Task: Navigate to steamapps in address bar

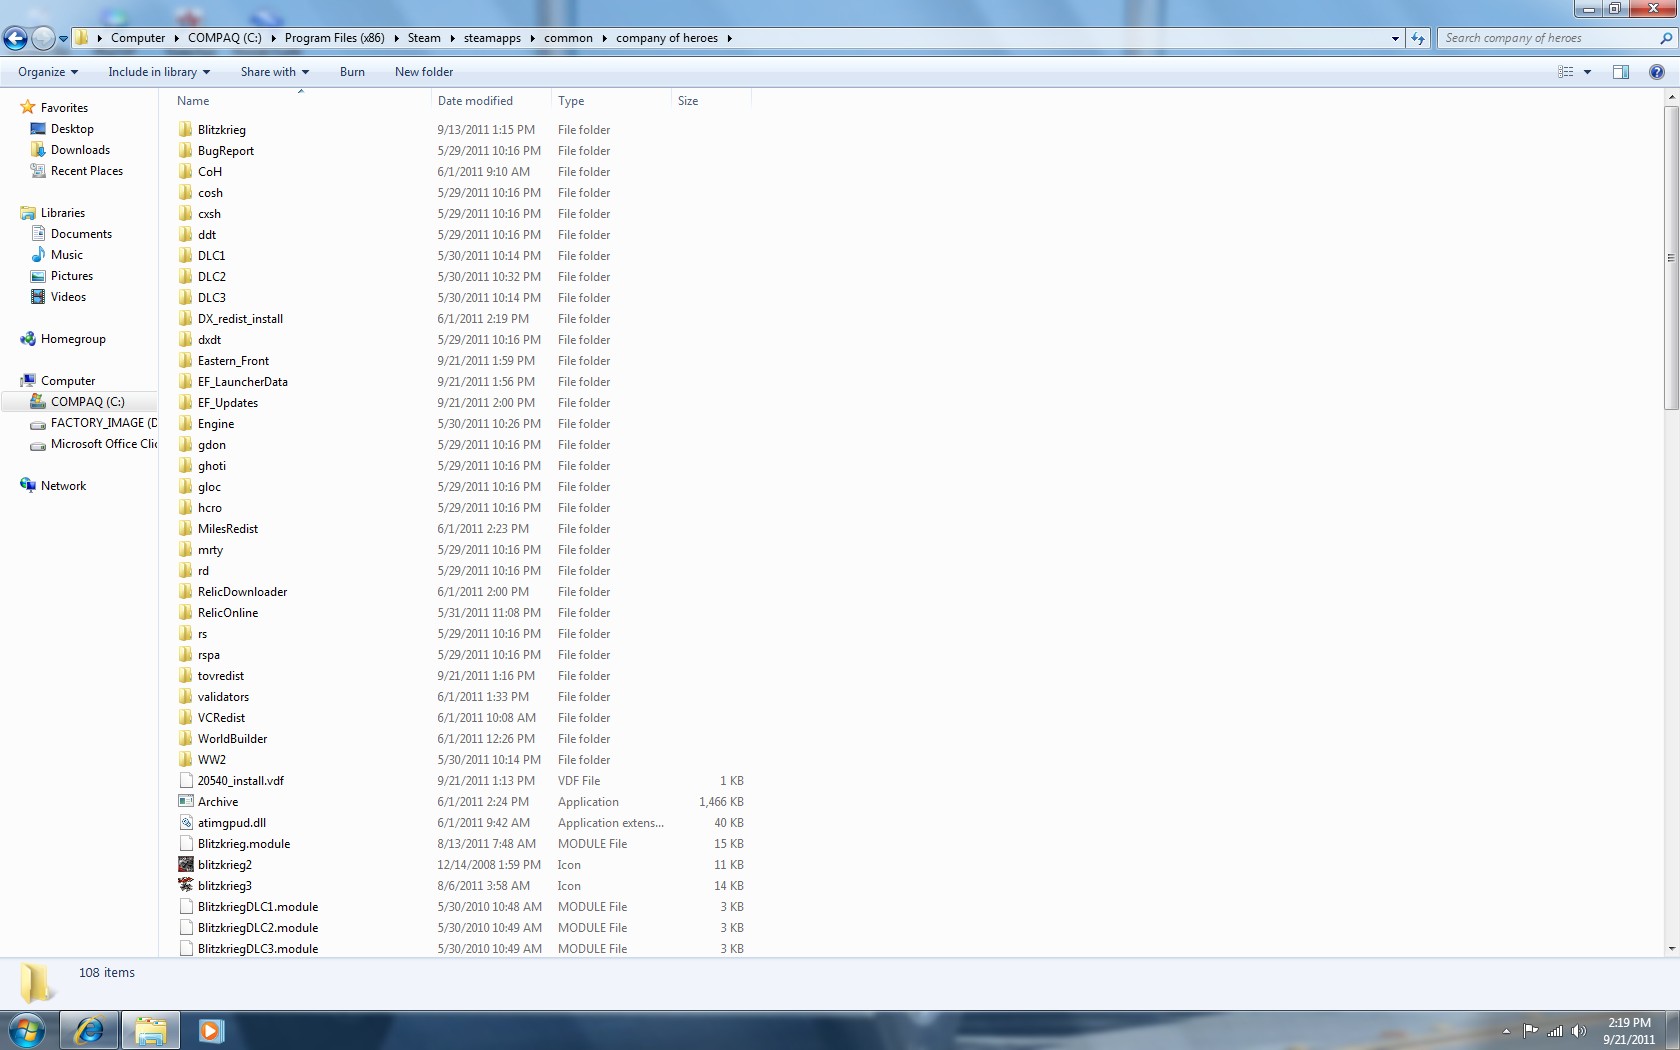Action: pyautogui.click(x=492, y=38)
